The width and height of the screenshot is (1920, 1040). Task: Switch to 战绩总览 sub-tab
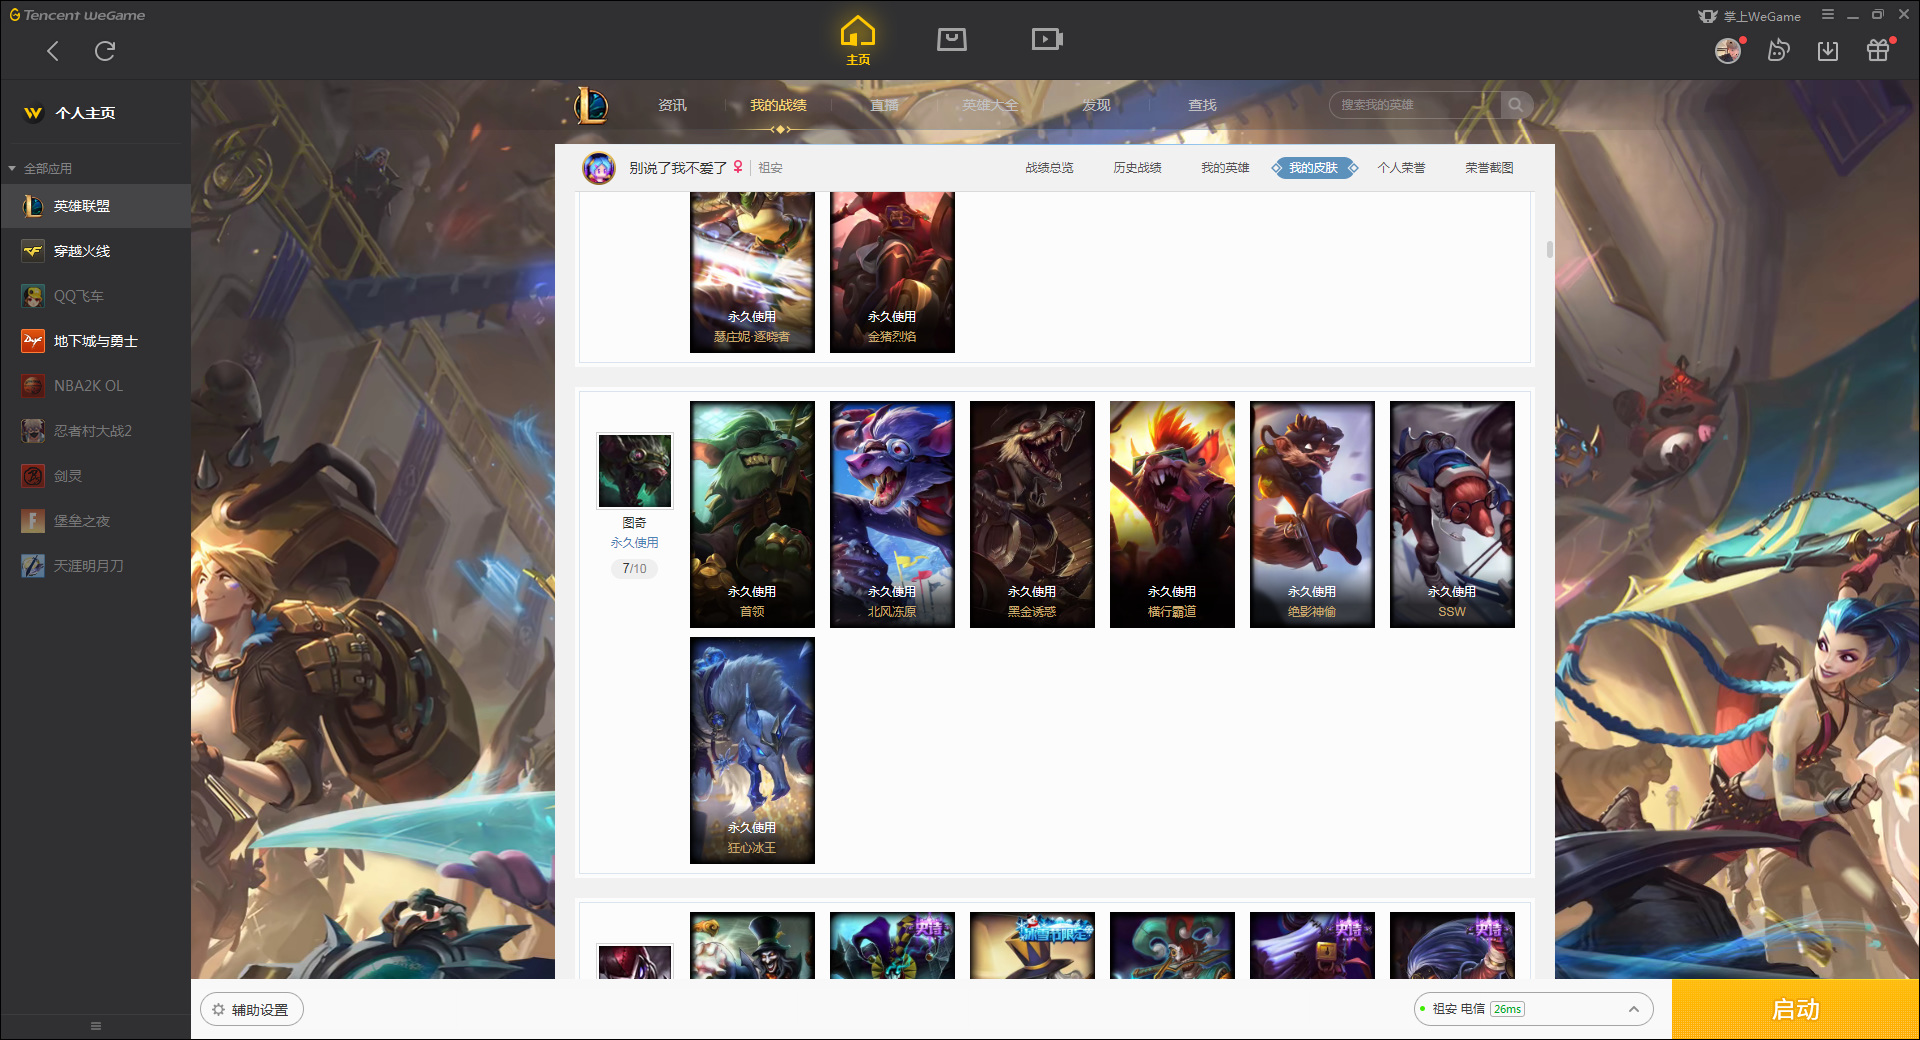pos(1049,168)
